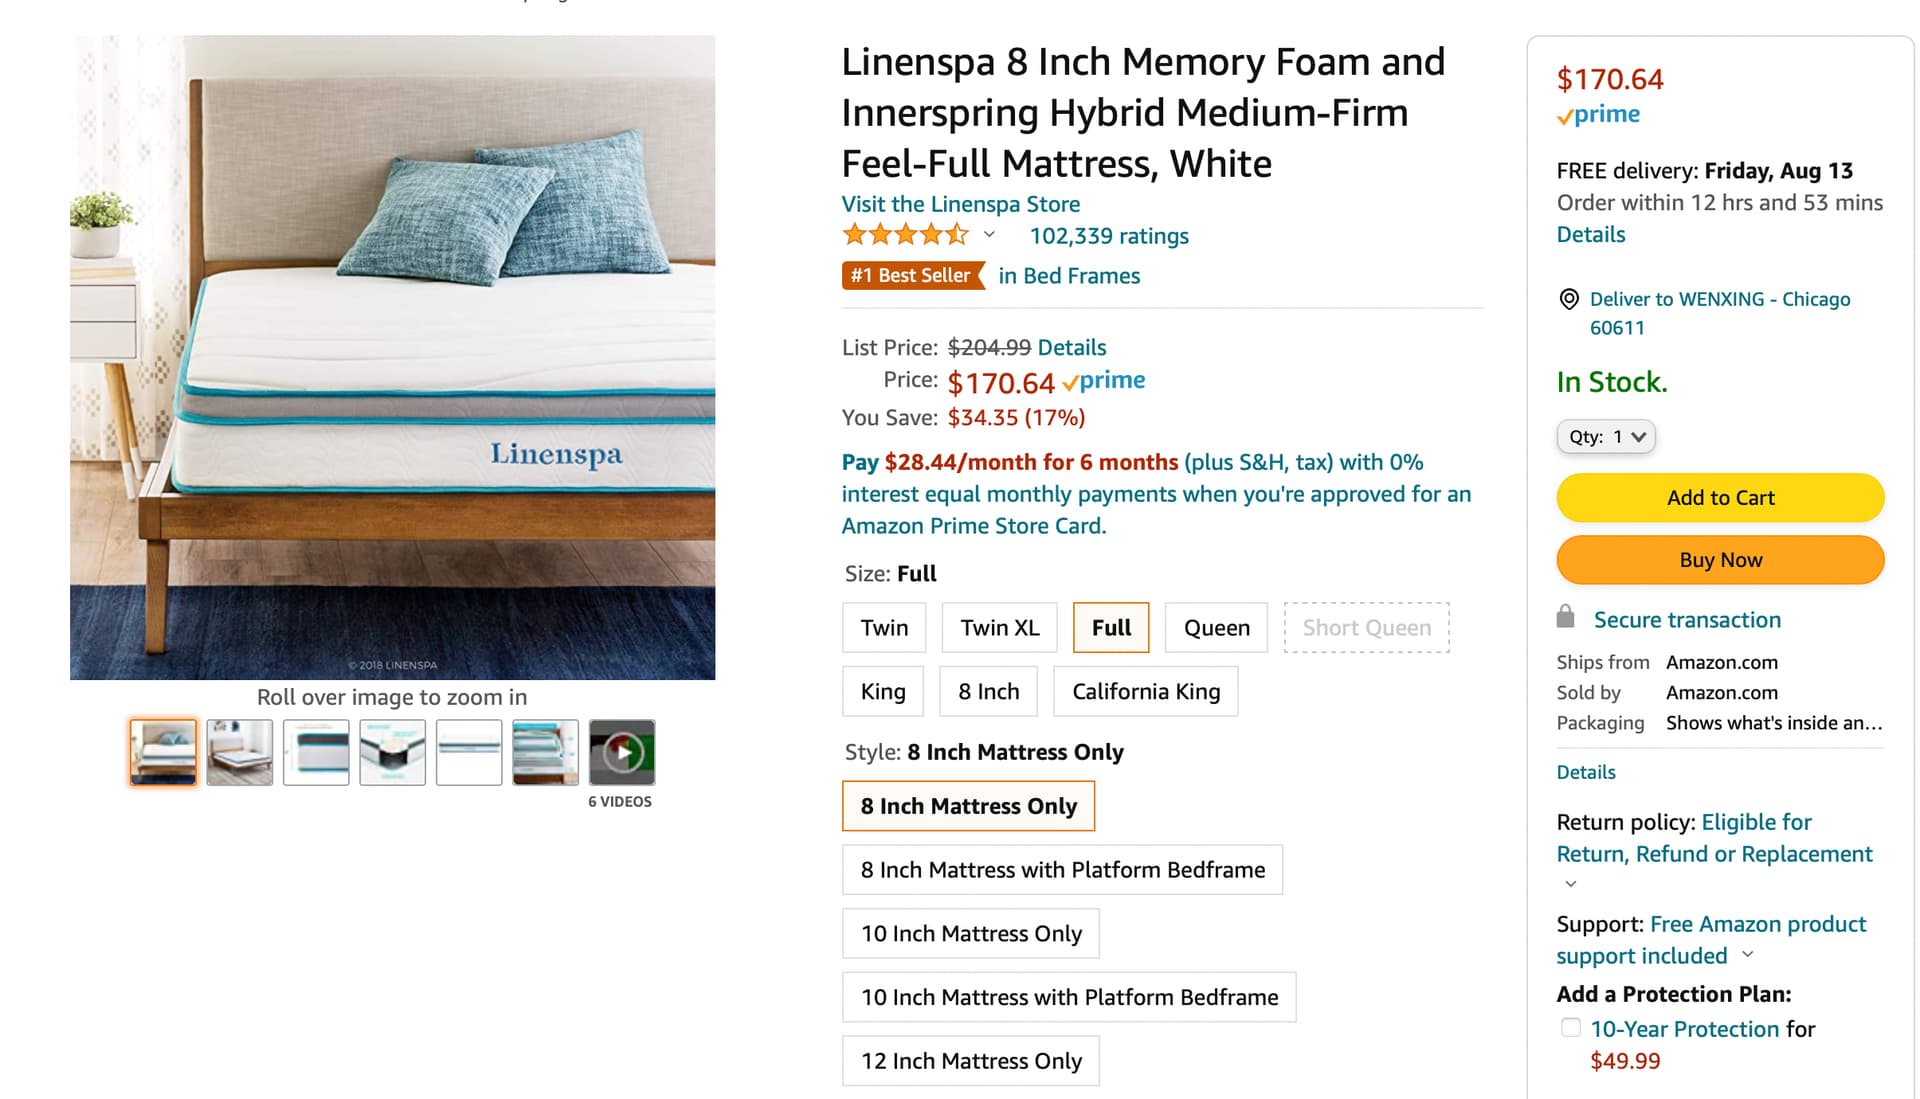
Task: Expand the star ratings breakdown chevron
Action: 989,235
